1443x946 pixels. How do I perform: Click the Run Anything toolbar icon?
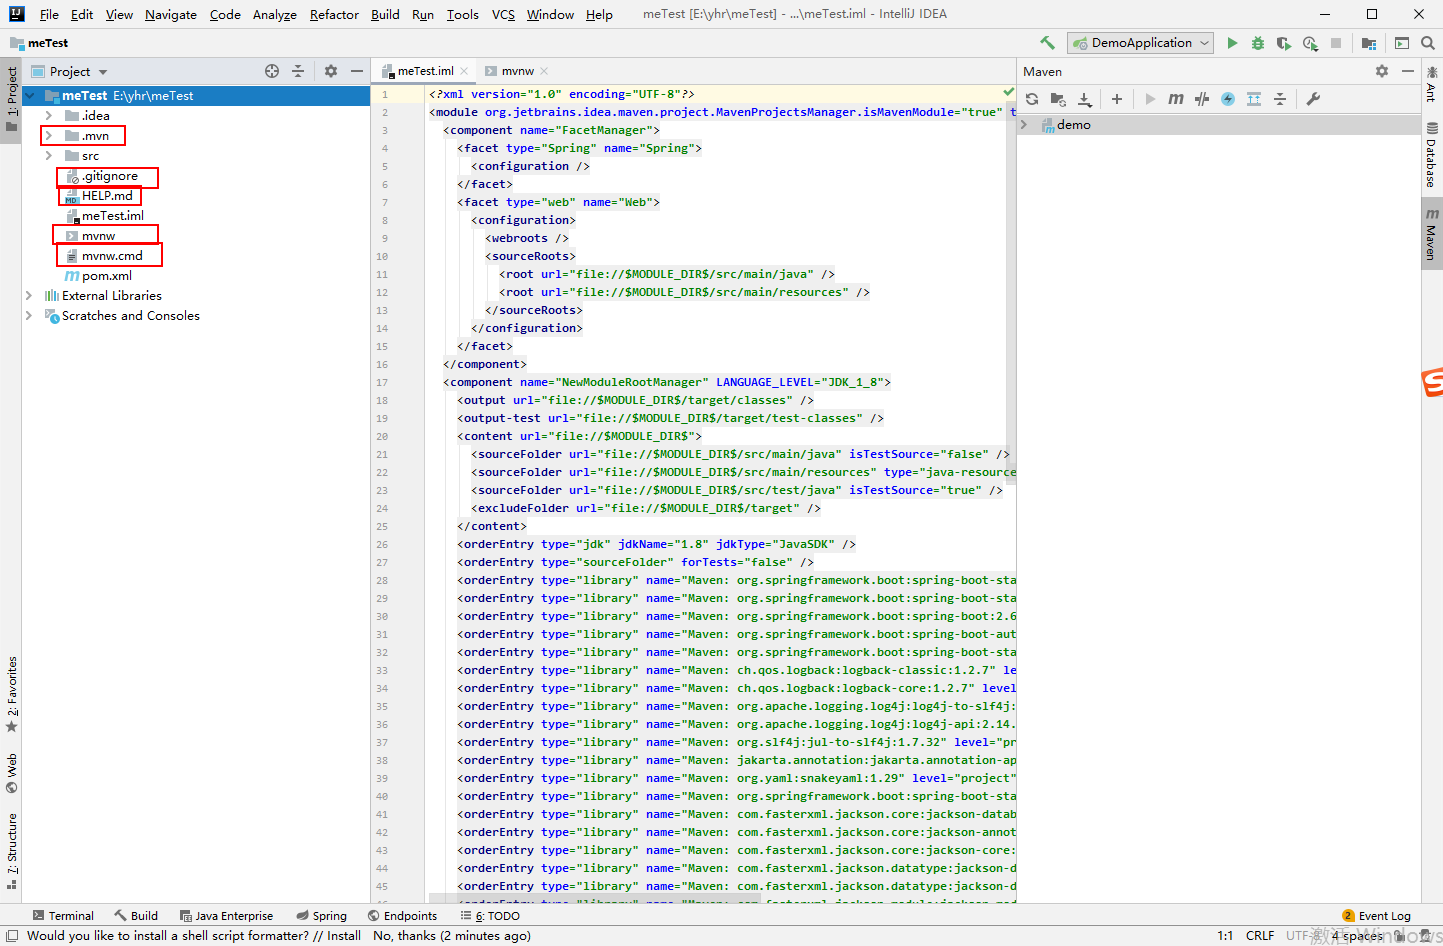click(1402, 43)
